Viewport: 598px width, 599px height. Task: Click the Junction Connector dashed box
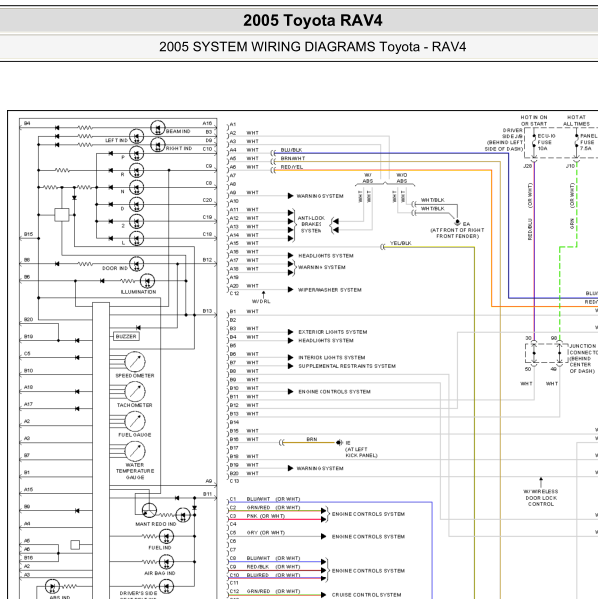pos(547,353)
